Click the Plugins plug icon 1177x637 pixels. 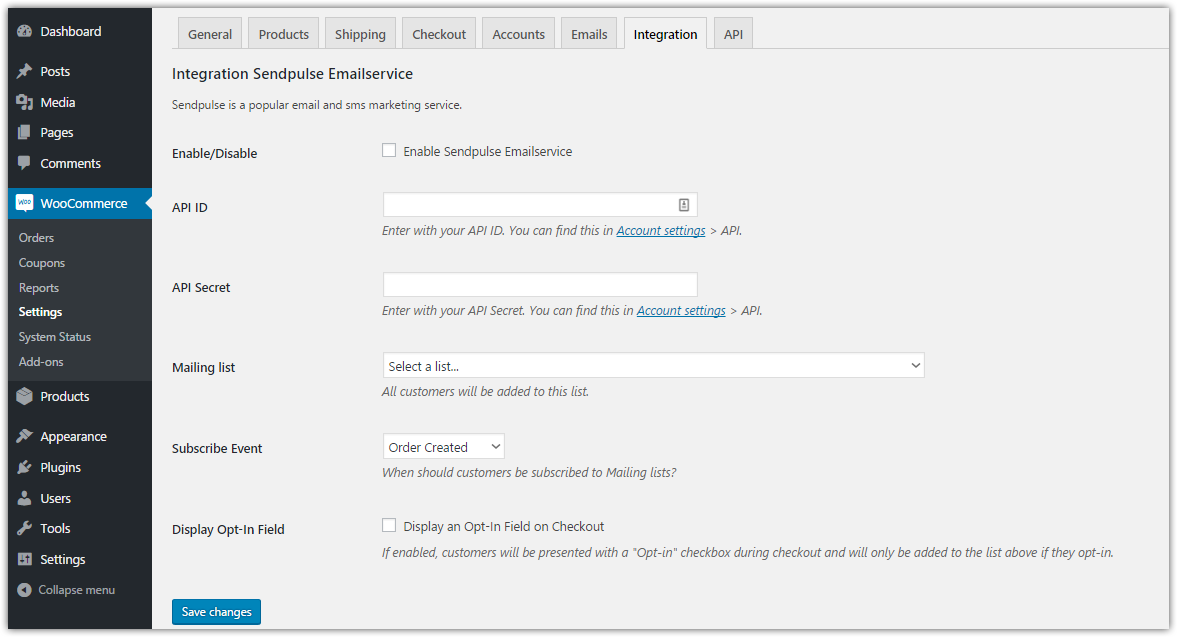25,467
